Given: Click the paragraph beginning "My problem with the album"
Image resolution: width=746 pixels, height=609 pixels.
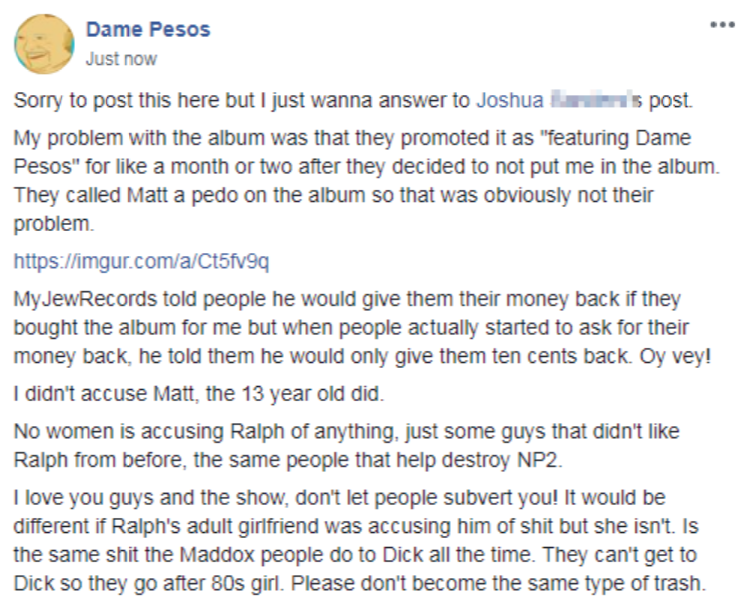Looking at the screenshot, I should click(367, 180).
